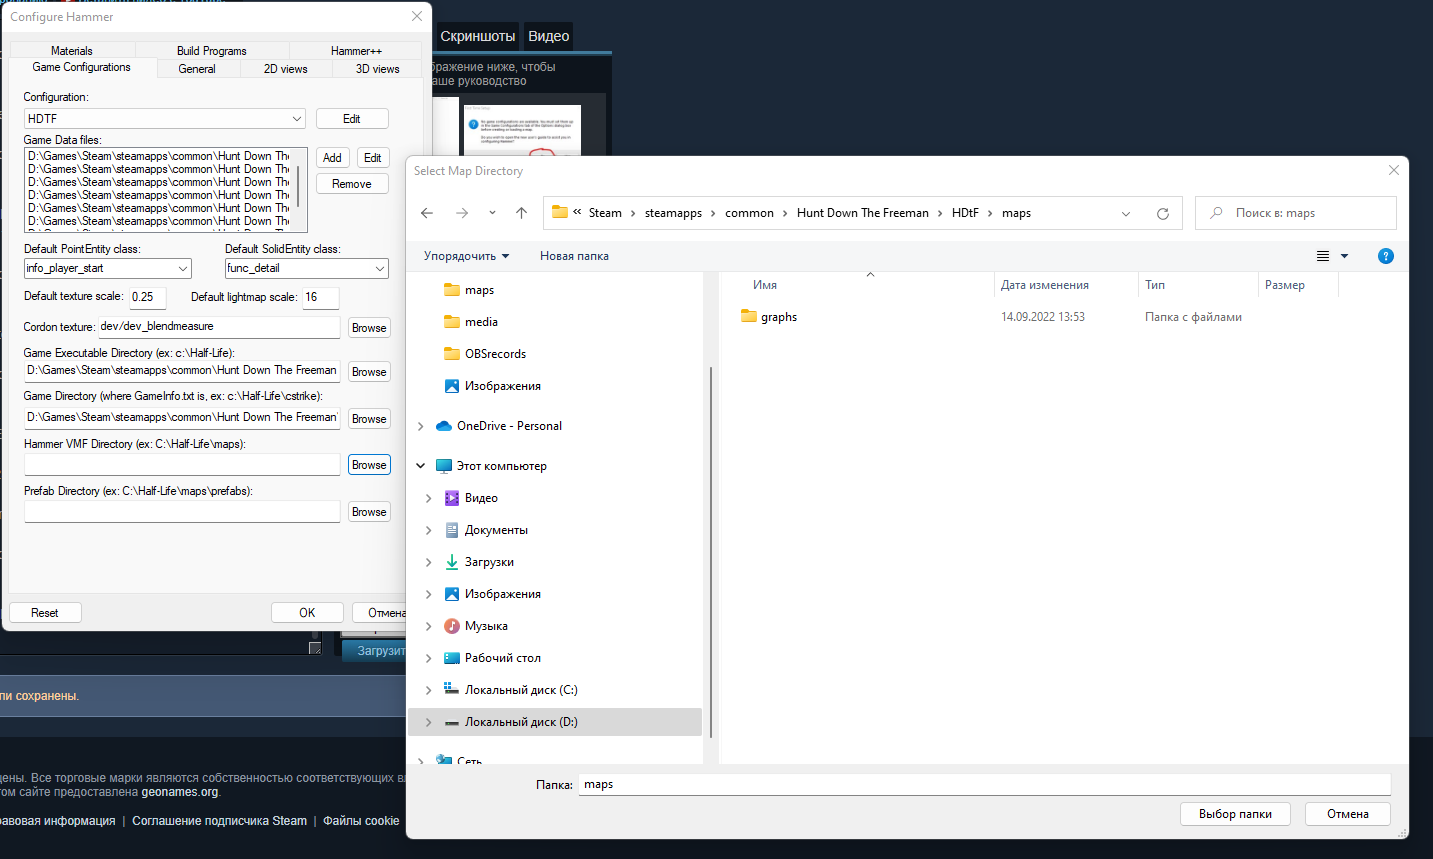This screenshot has height=859, width=1433.
Task: Click Reset in Configure Hammer
Action: point(45,613)
